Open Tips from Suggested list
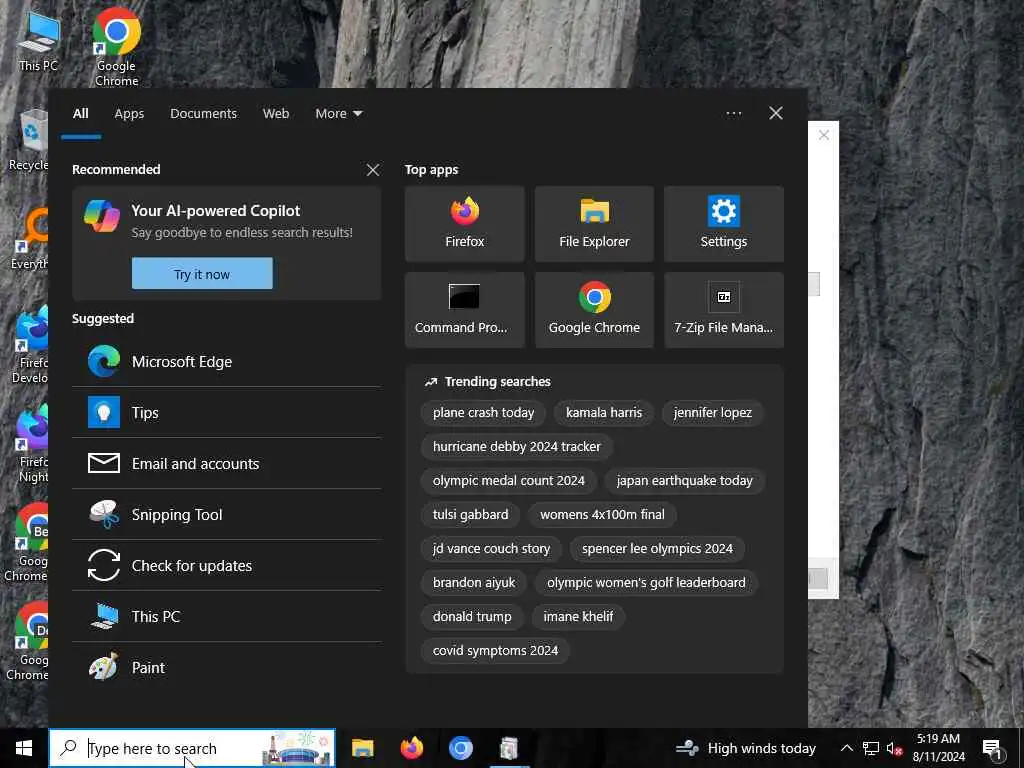This screenshot has width=1024, height=768. coord(227,412)
